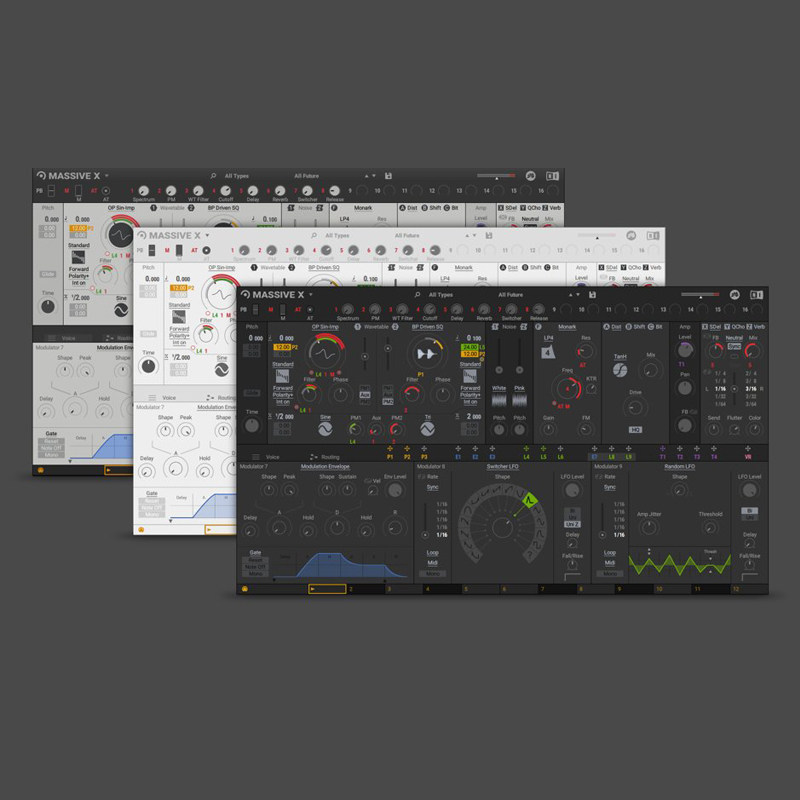Open OP Sin-Imp wavetable menu in dark window
800x800 pixels.
coord(325,327)
